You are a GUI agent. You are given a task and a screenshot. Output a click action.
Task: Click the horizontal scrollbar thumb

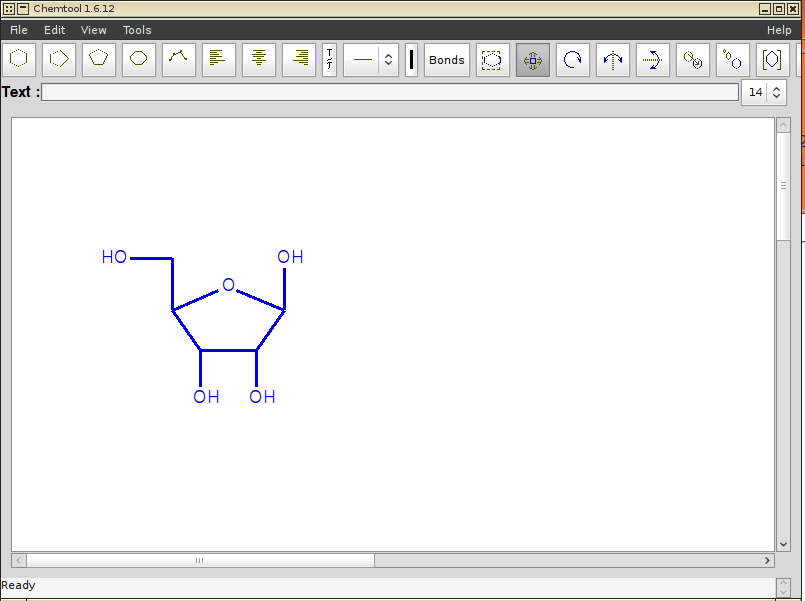click(200, 560)
